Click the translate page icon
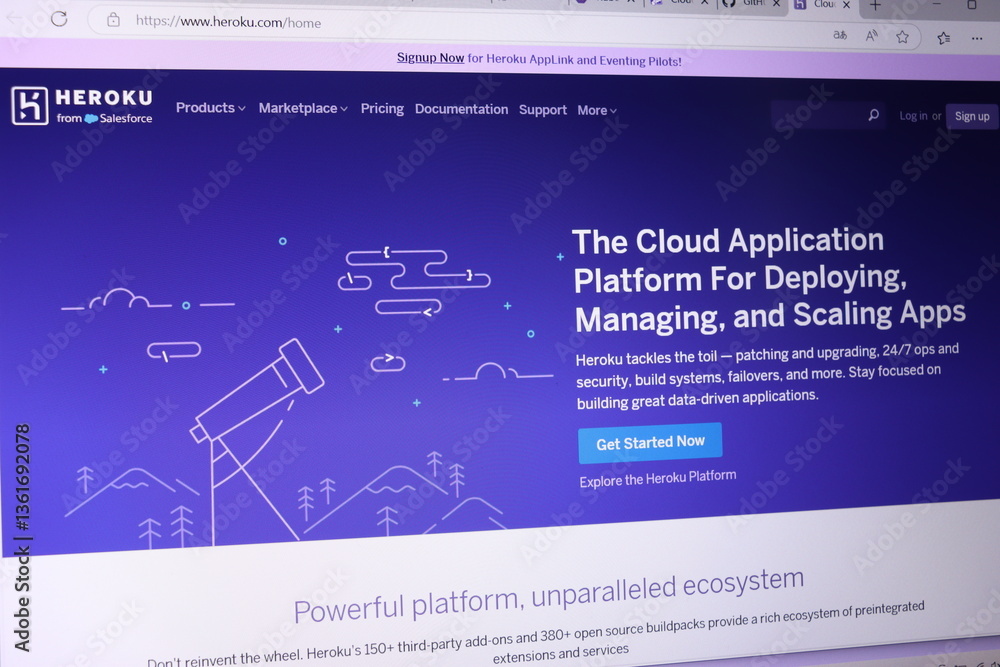This screenshot has width=1000, height=667. click(840, 35)
